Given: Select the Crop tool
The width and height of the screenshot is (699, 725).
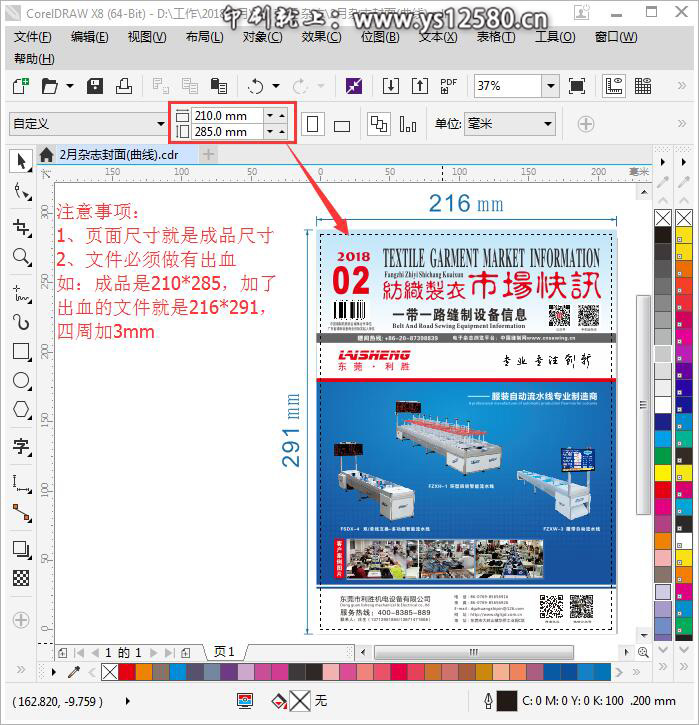Looking at the screenshot, I should coord(21,227).
